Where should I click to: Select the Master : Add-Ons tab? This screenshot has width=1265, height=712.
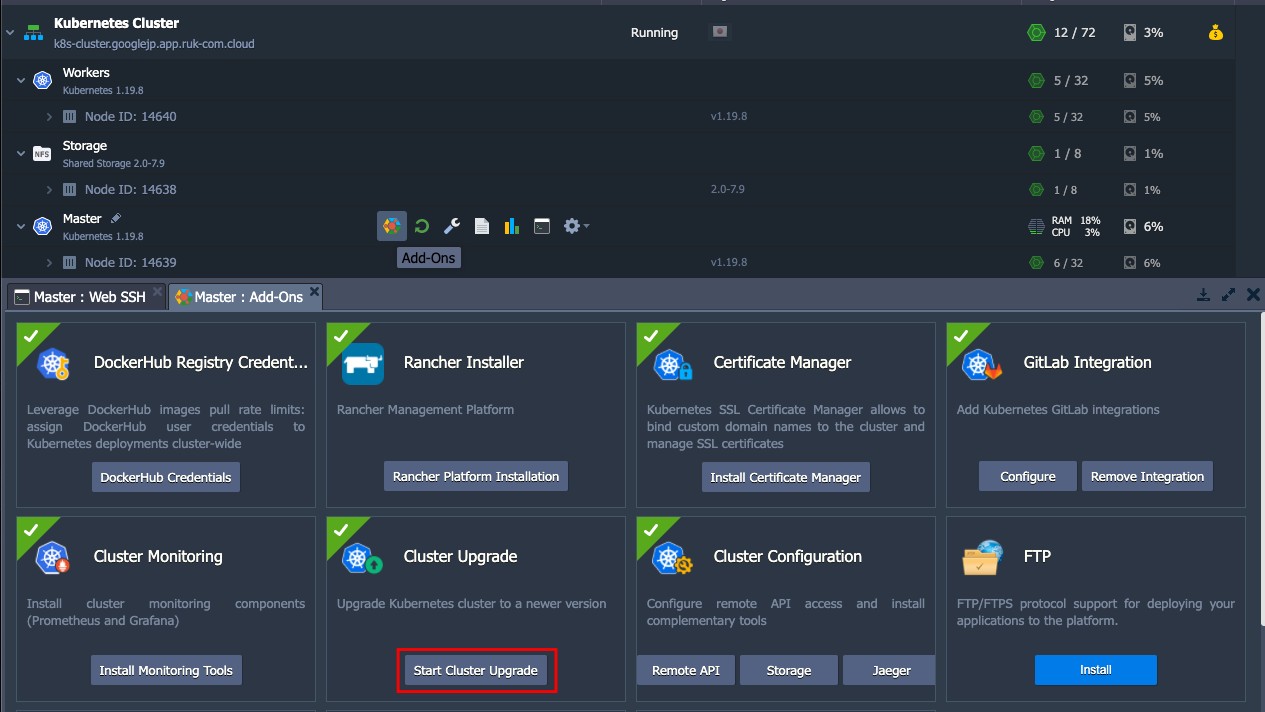coord(243,296)
